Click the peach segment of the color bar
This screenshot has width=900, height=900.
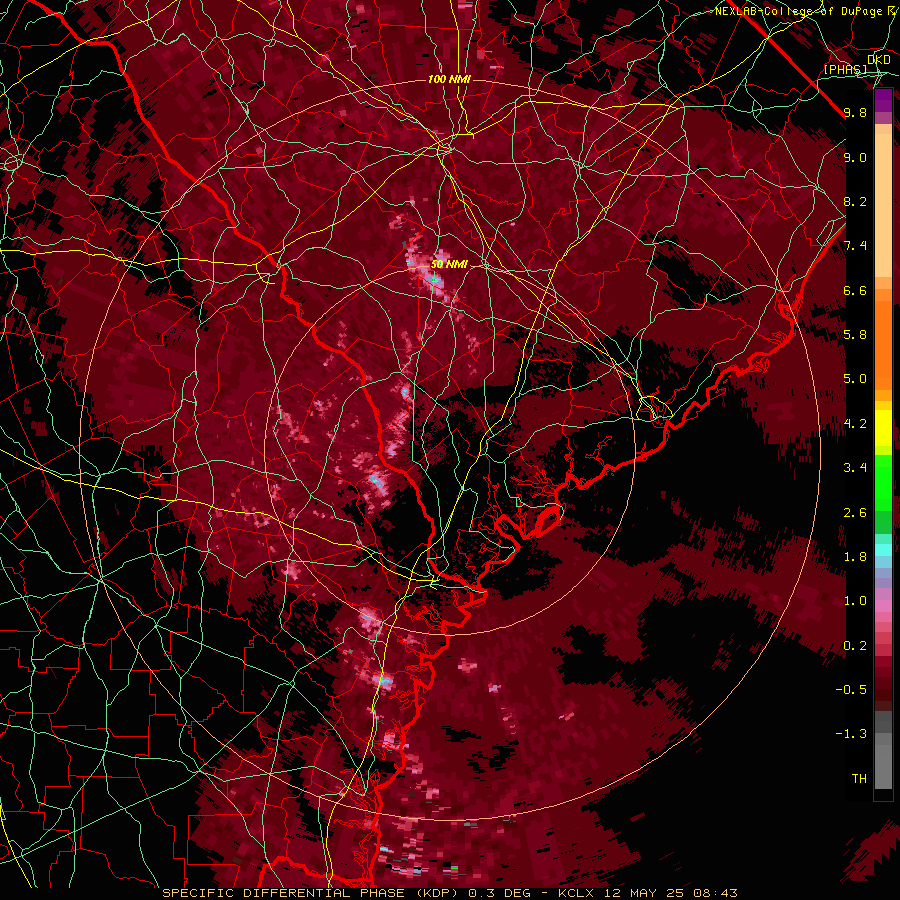point(883,201)
